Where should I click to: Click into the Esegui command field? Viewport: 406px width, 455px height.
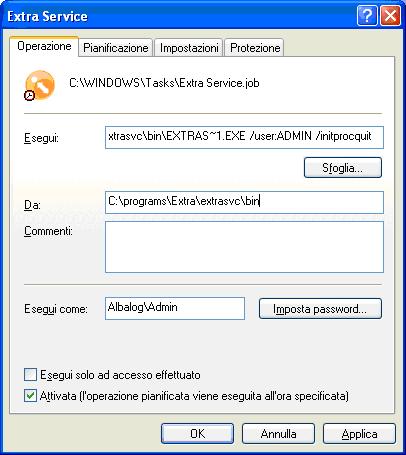[244, 137]
